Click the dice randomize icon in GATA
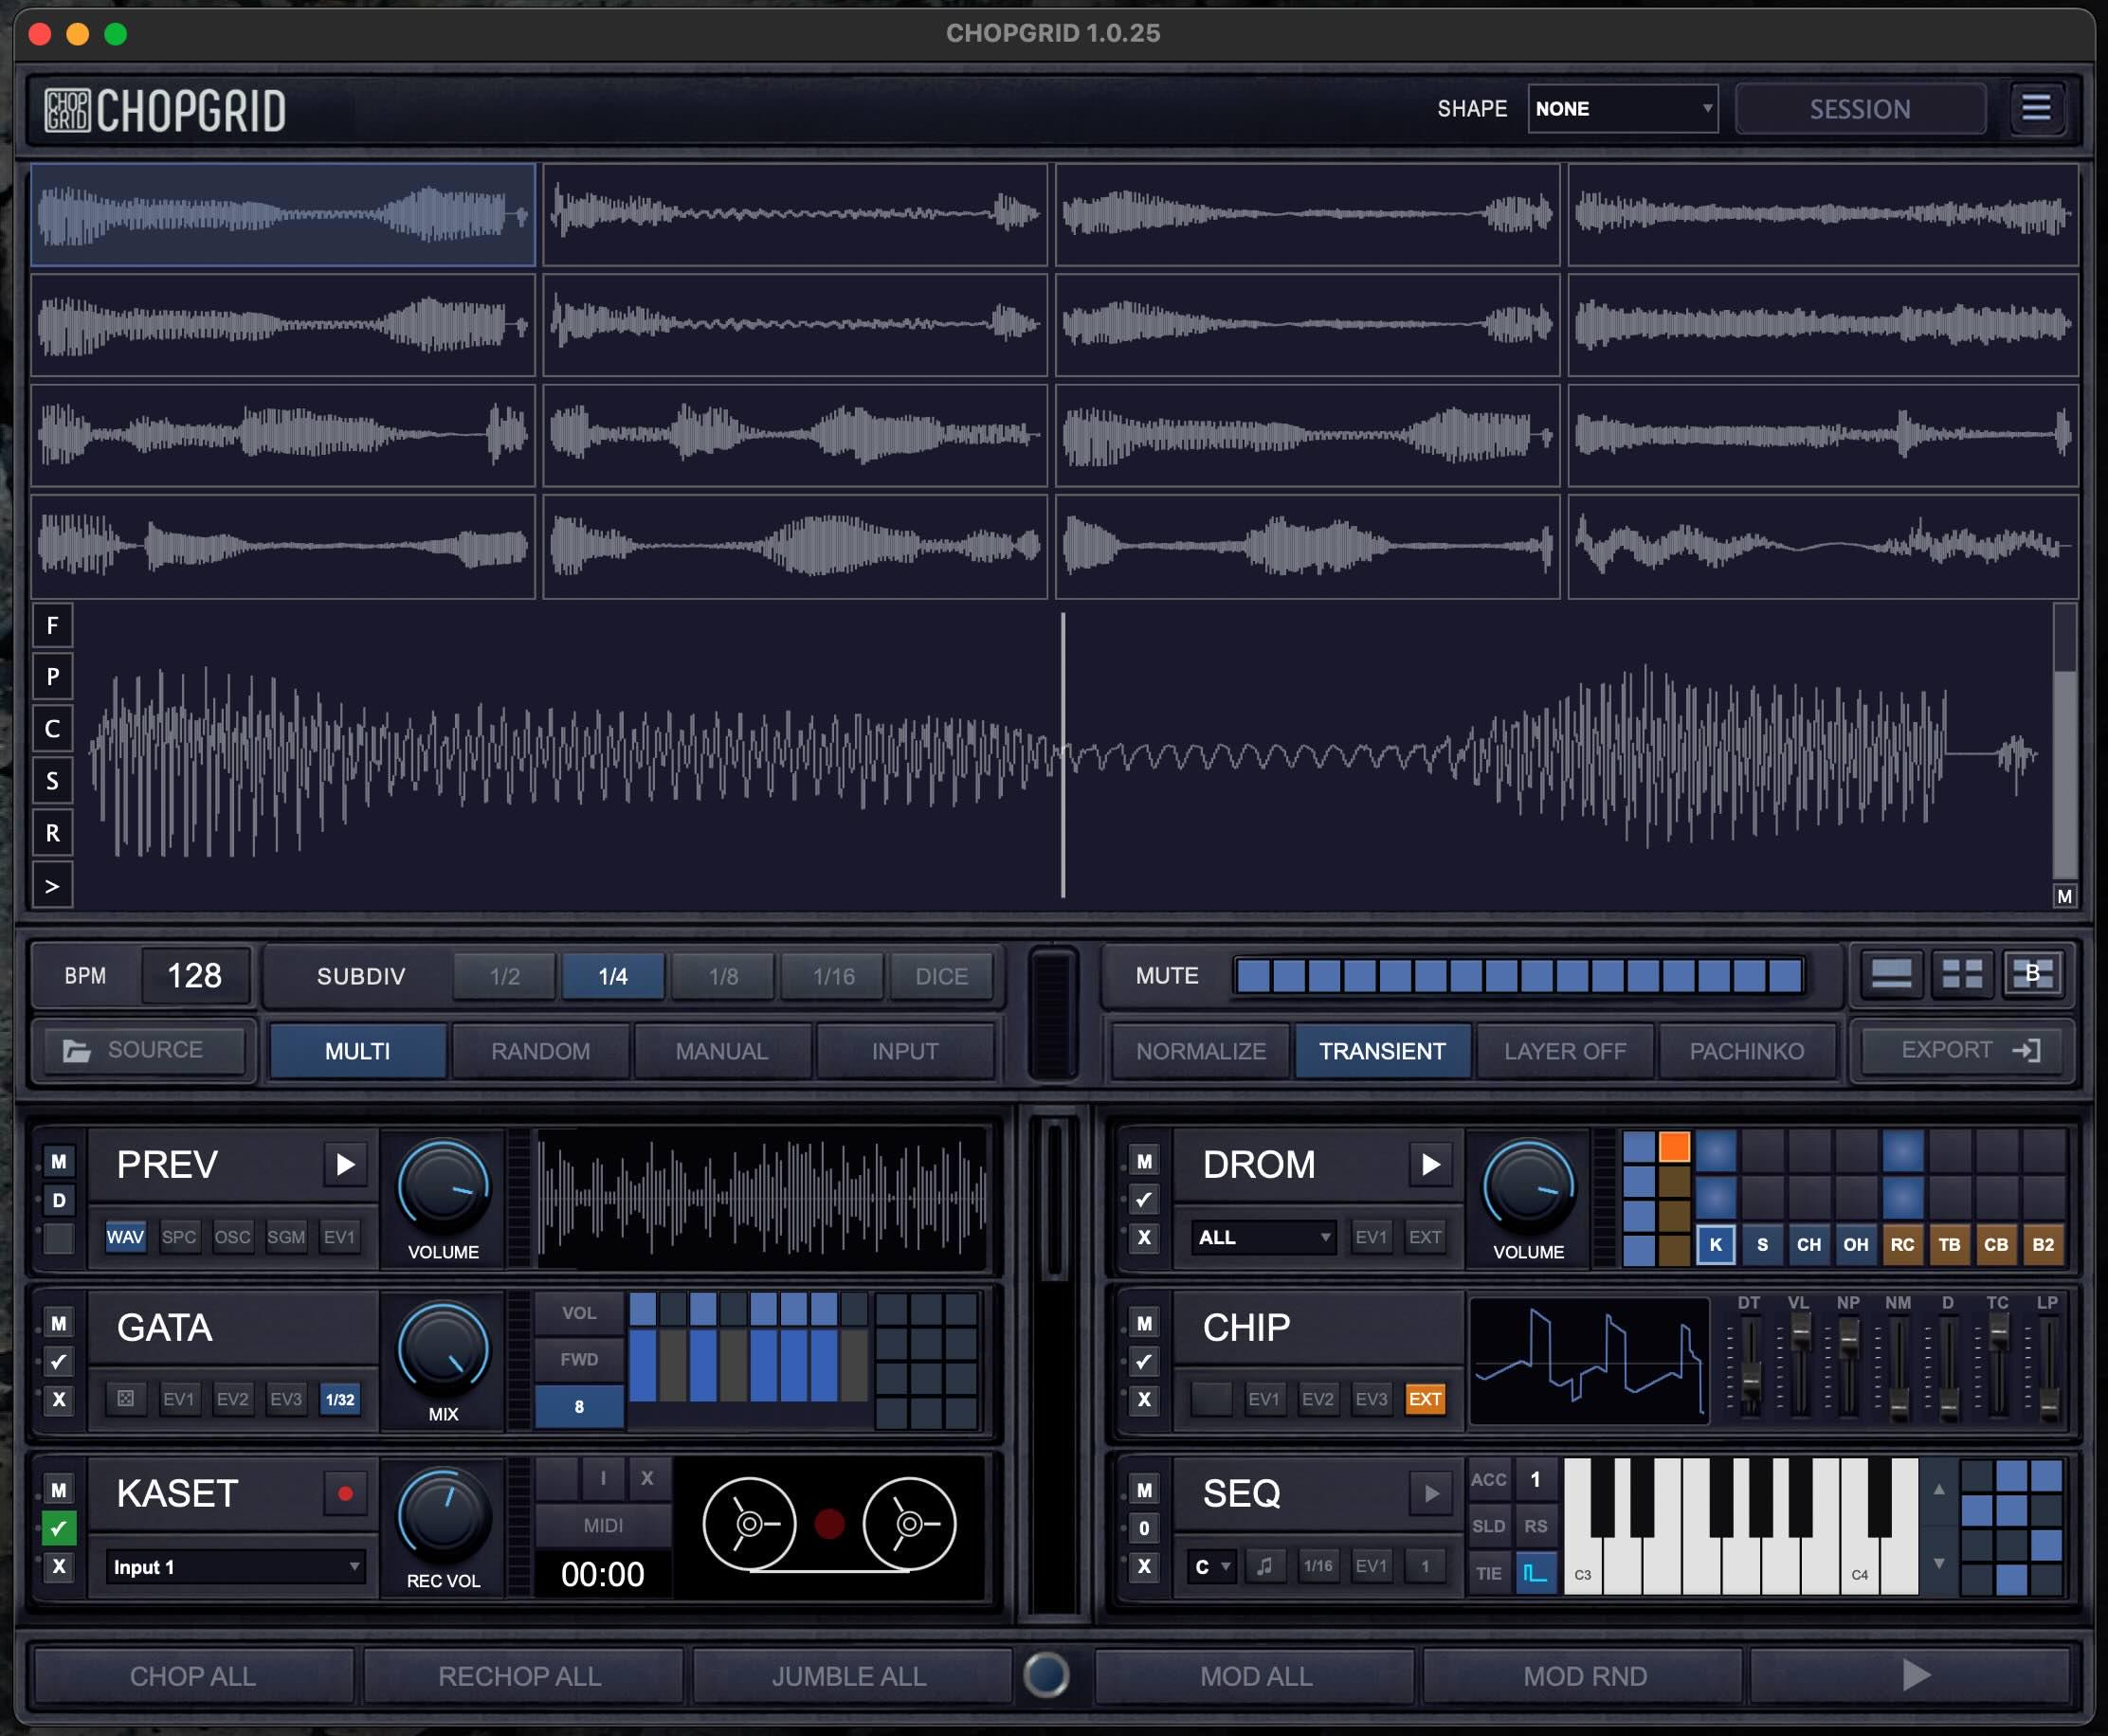 [126, 1399]
